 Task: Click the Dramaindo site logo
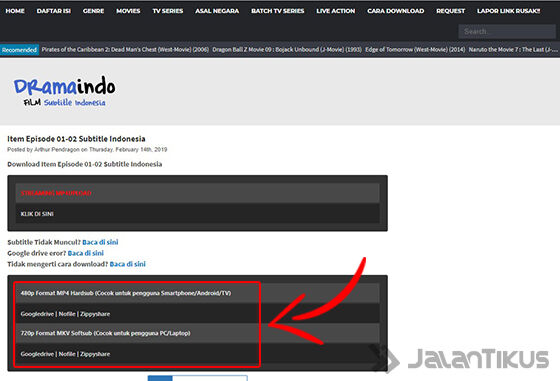64,91
